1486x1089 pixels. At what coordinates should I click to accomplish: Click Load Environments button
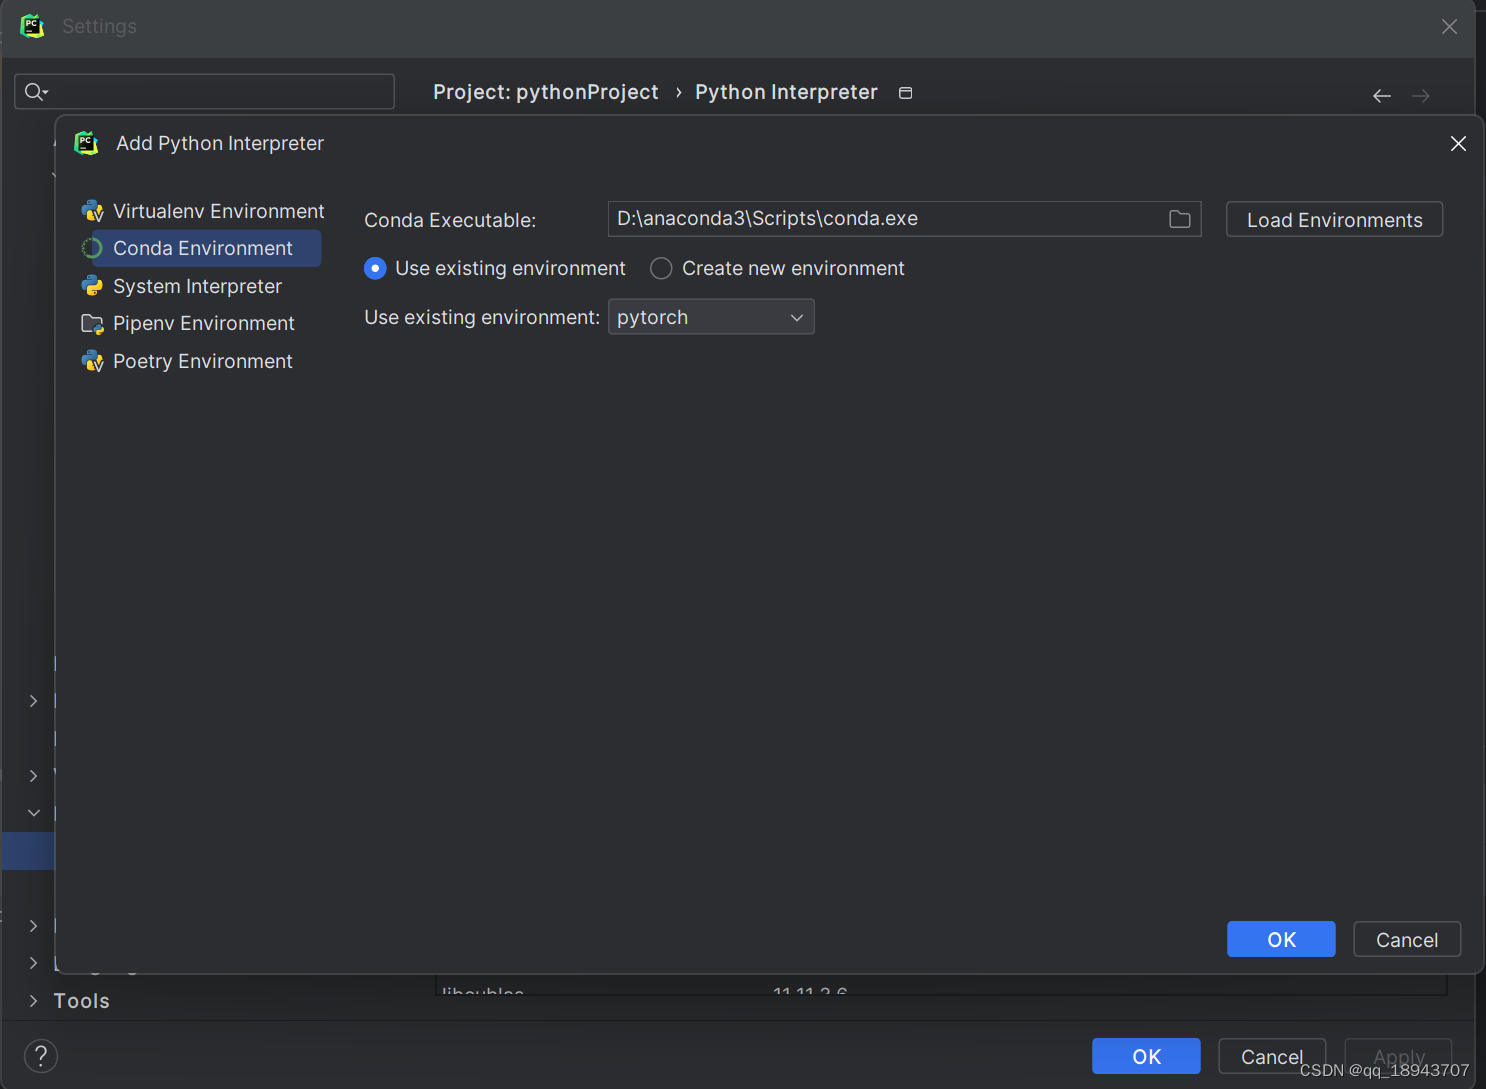click(x=1334, y=220)
